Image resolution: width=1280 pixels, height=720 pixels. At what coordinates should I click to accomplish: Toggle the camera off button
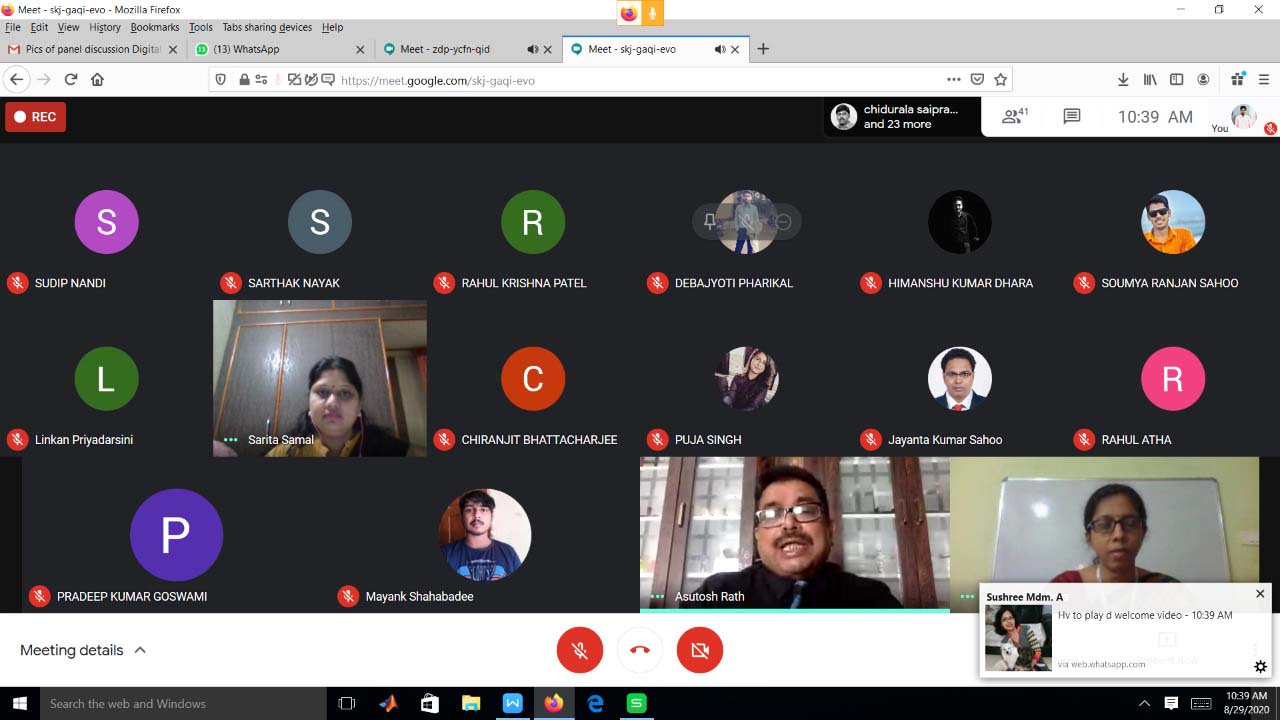click(700, 650)
